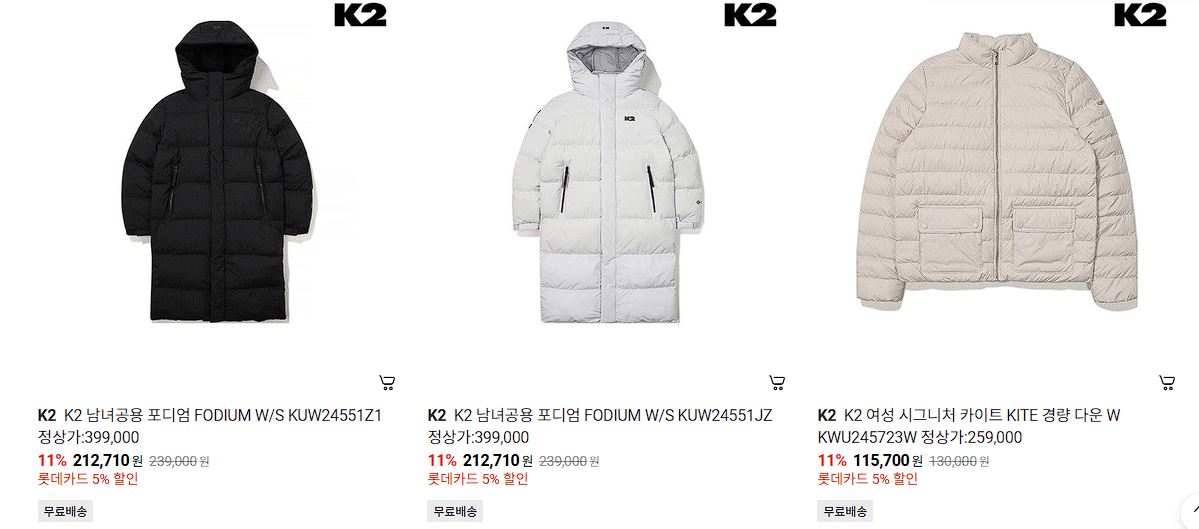Add black FODIUM coat to cart

pos(387,382)
